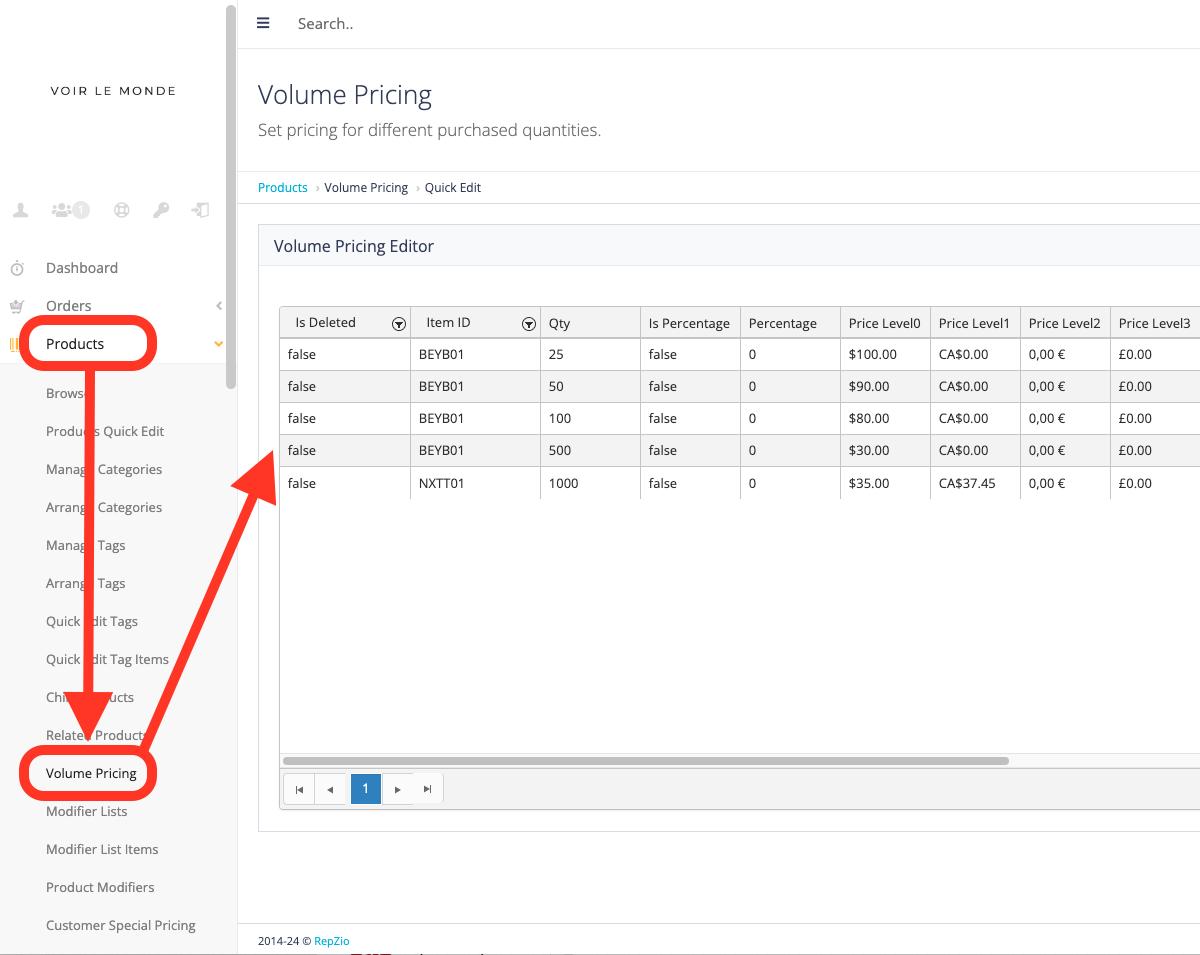
Task: Select the Qty 500 cell
Action: coord(590,450)
